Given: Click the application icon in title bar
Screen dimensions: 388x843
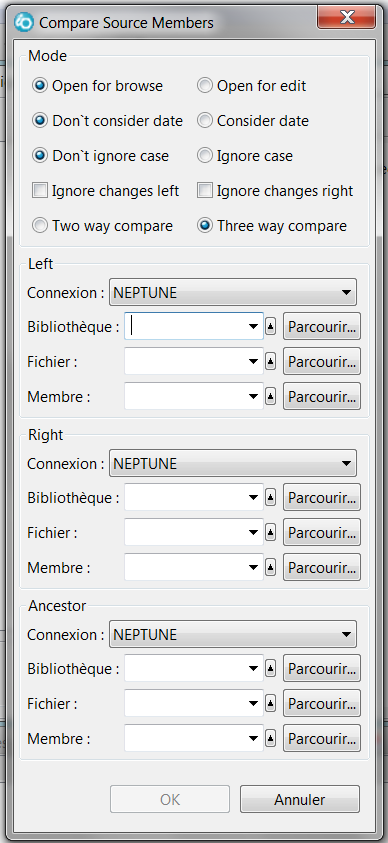Looking at the screenshot, I should [24, 22].
